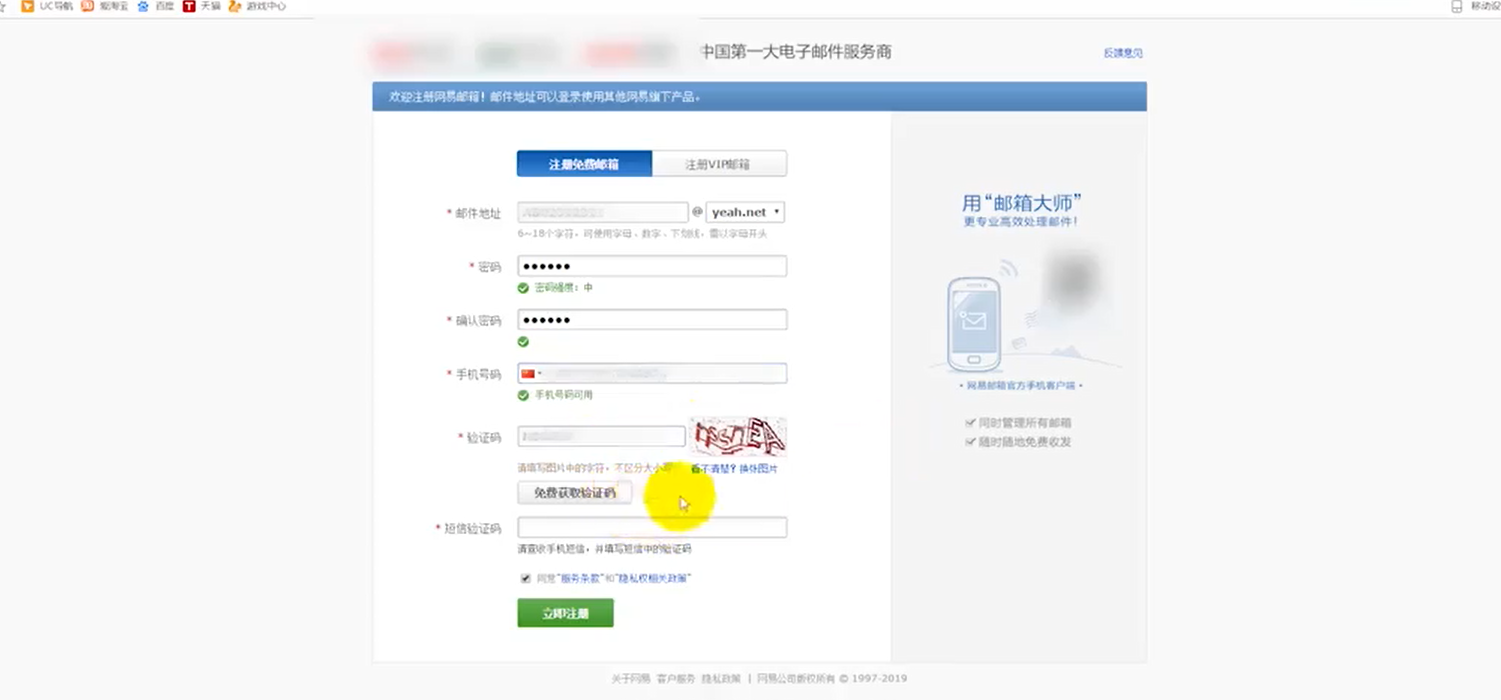The width and height of the screenshot is (1501, 700).
Task: Click the mobile device icon at top right
Action: (1456, 6)
